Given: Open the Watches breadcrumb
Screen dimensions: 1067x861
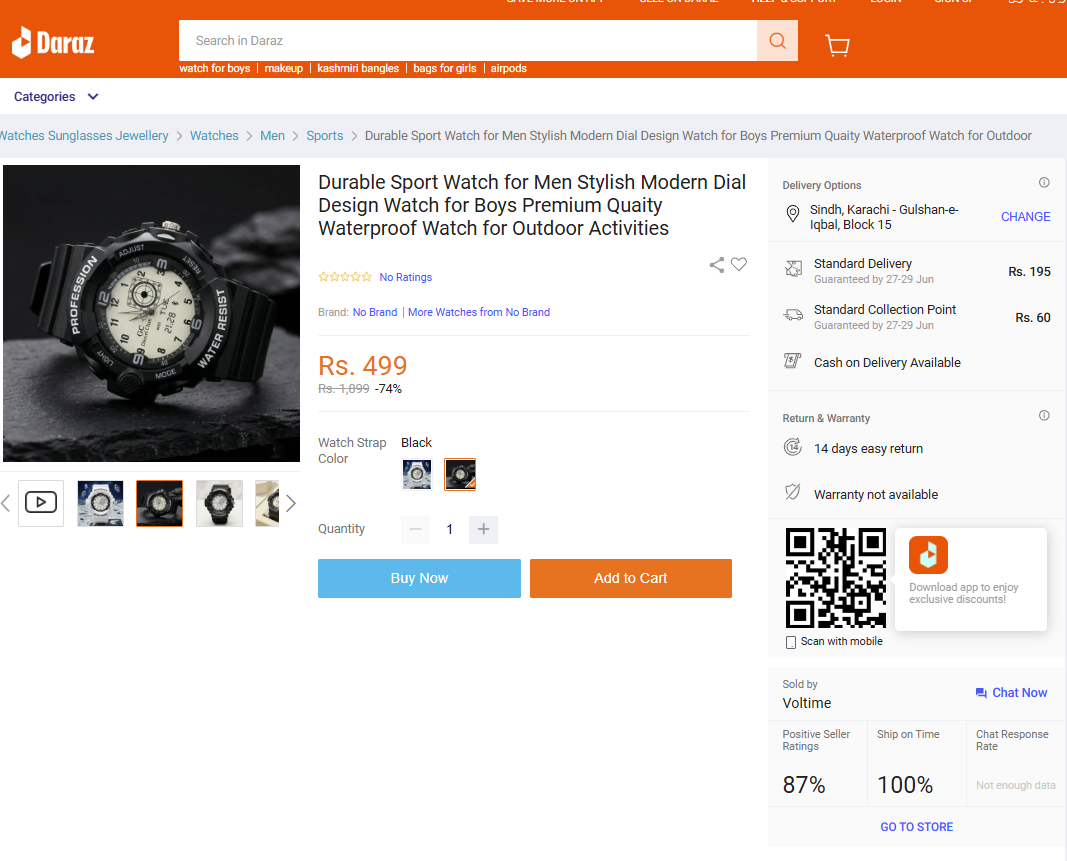Looking at the screenshot, I should click(x=214, y=135).
